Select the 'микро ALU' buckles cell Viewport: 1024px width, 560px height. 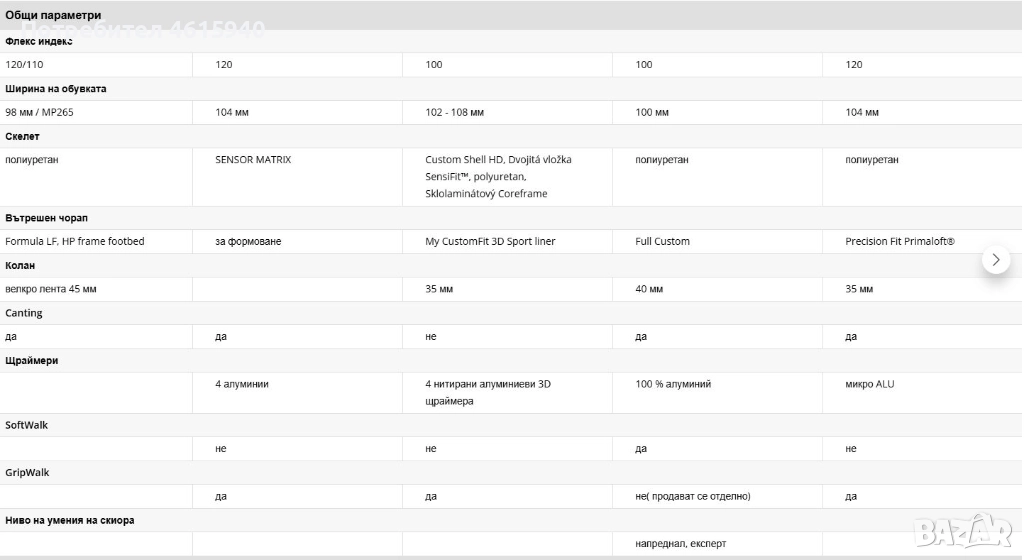[x=870, y=384]
